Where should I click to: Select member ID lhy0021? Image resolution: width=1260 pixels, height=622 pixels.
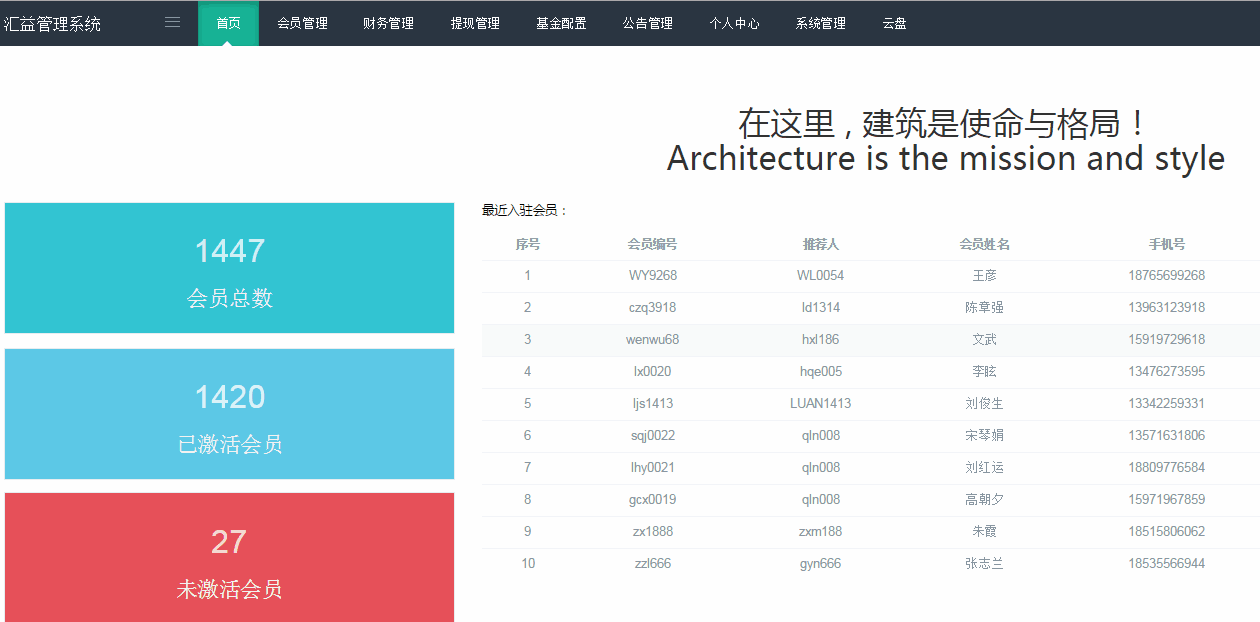[653, 468]
